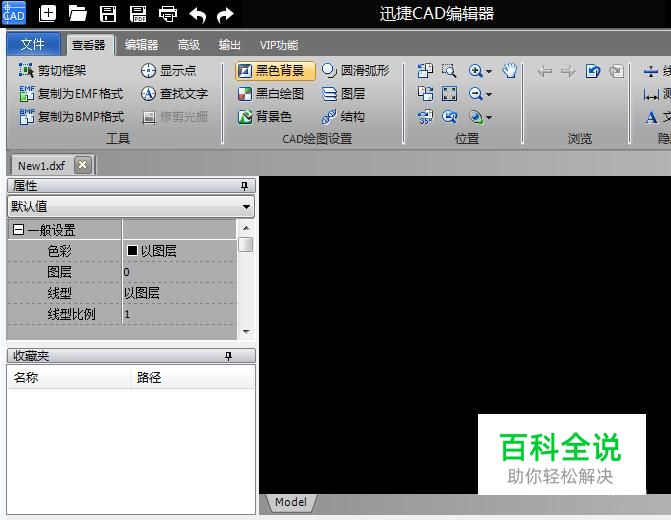Switch to the 高级 advanced tab
Viewport: 671px width, 520px height.
point(189,45)
